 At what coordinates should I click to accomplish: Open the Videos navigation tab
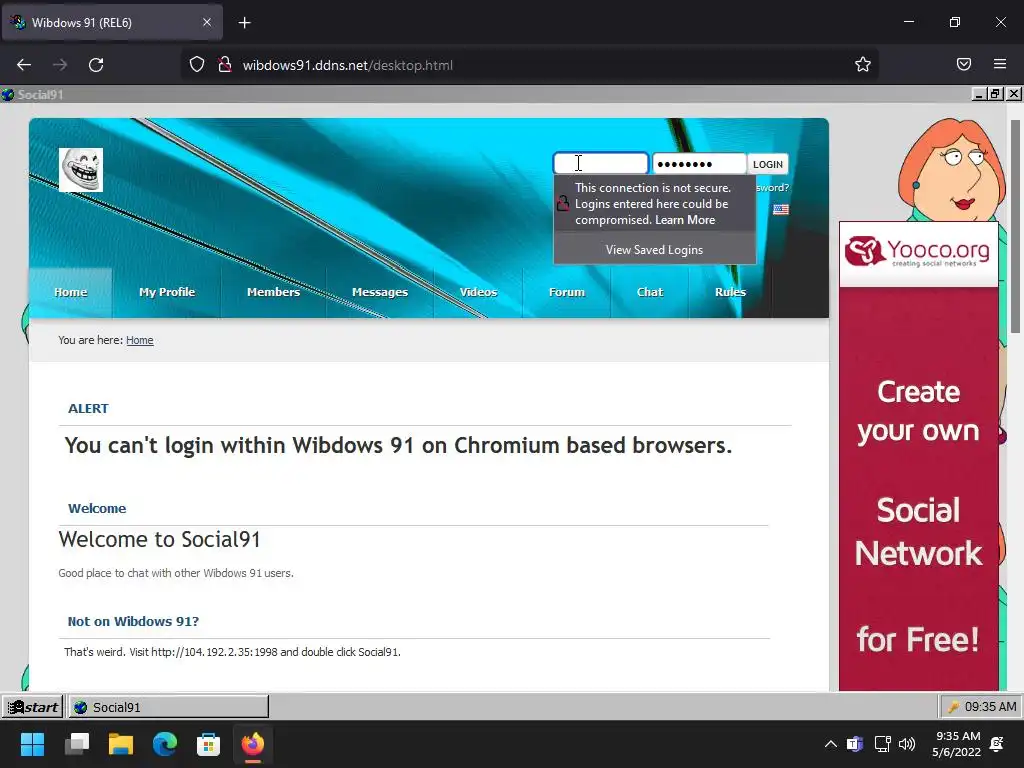478,292
